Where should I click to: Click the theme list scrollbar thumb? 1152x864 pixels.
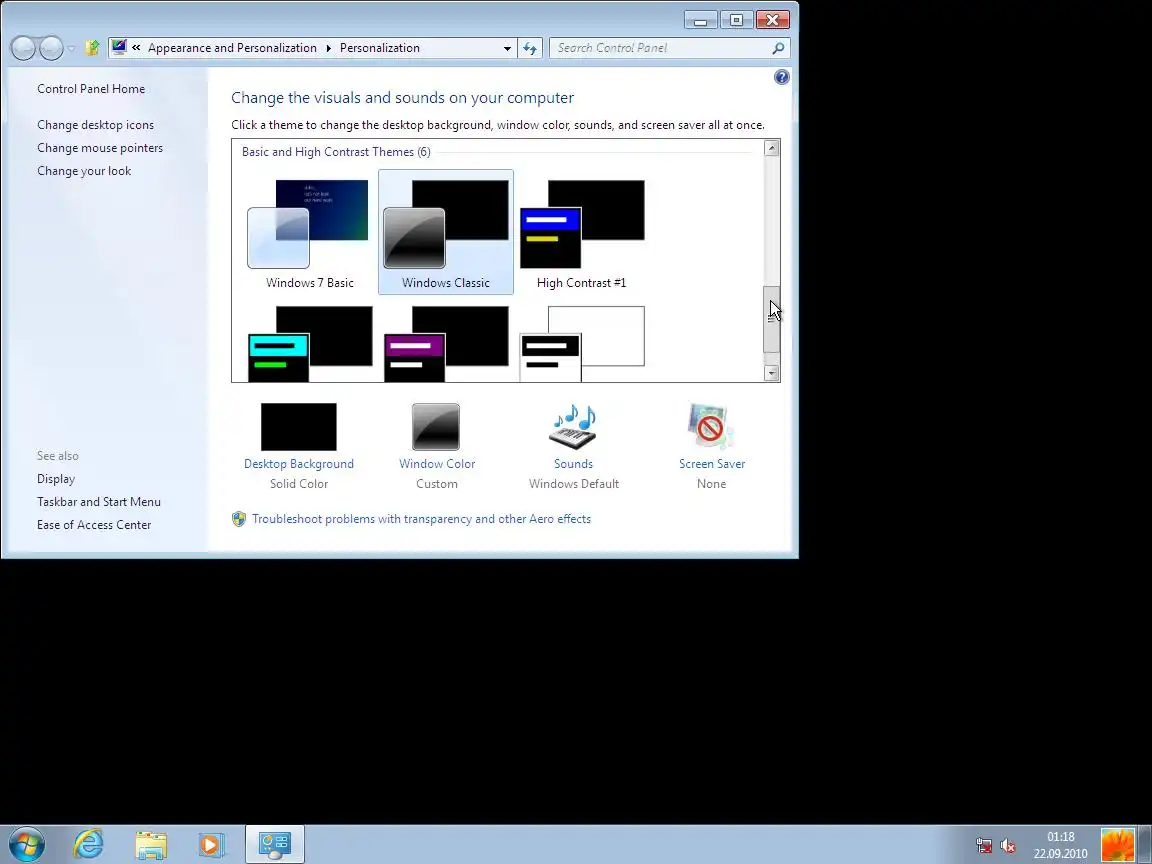(771, 319)
